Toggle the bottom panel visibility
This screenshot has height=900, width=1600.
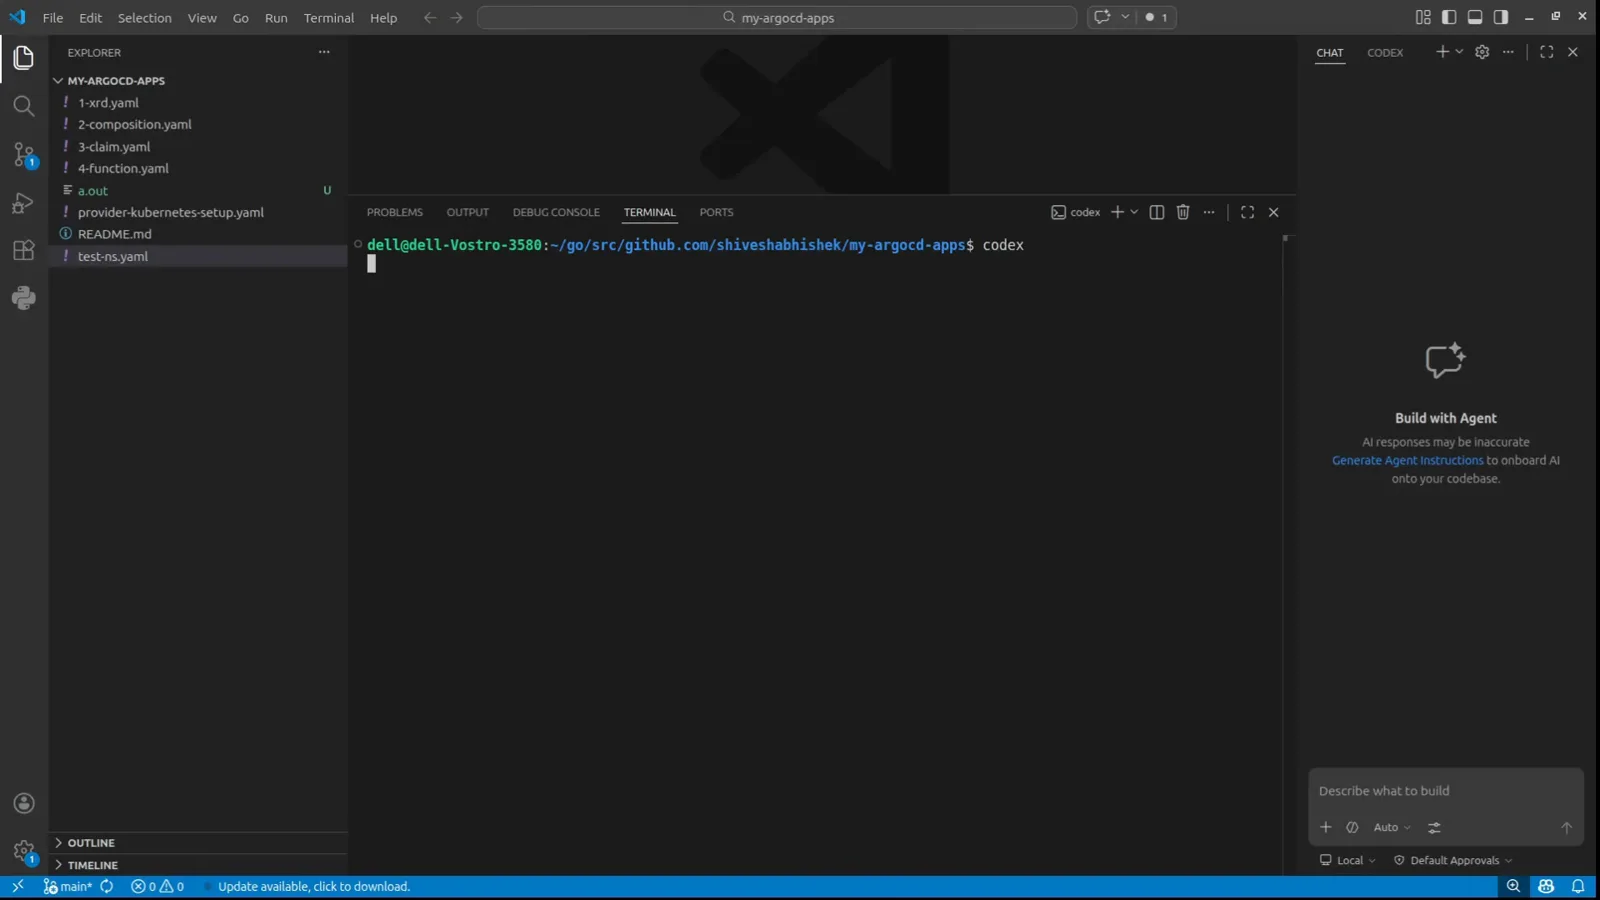coord(1475,17)
